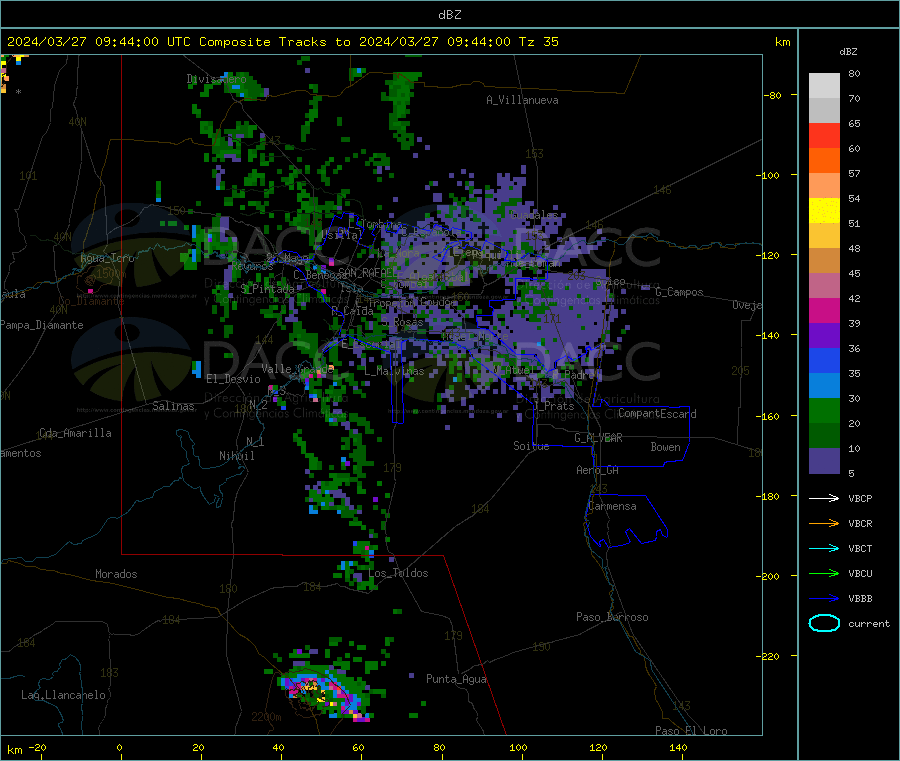Click the 'G_ALVEAR' map label

598,438
